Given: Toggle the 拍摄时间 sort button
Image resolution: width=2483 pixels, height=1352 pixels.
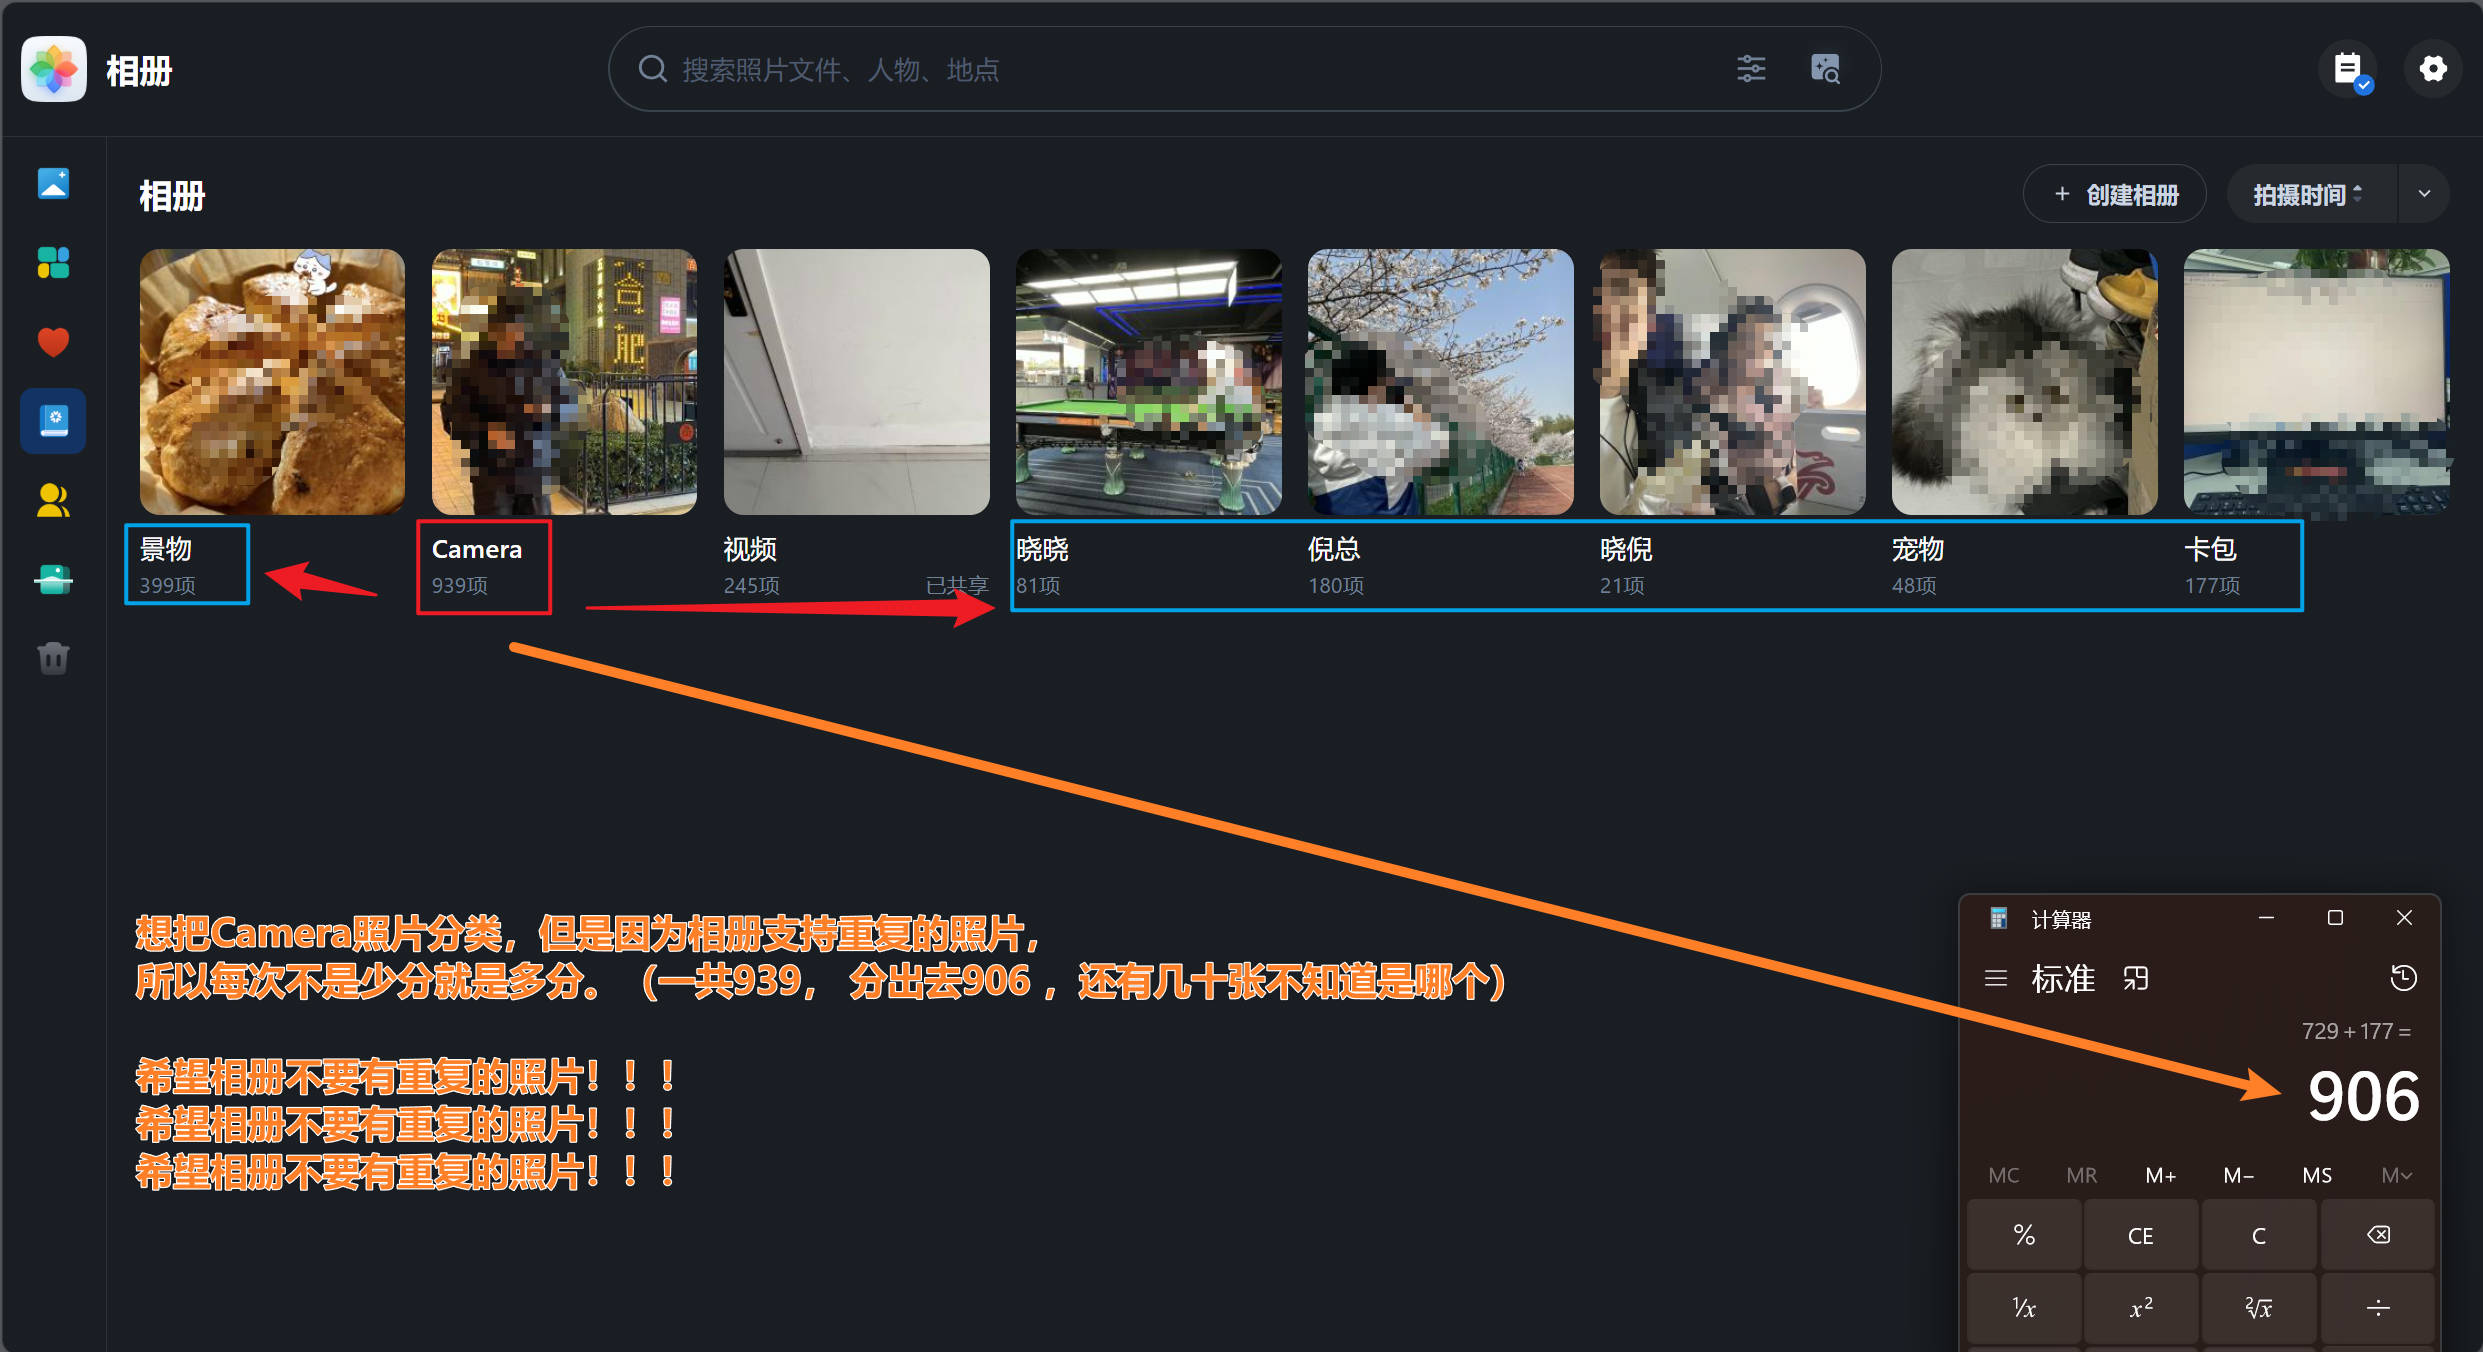Looking at the screenshot, I should tap(2308, 194).
